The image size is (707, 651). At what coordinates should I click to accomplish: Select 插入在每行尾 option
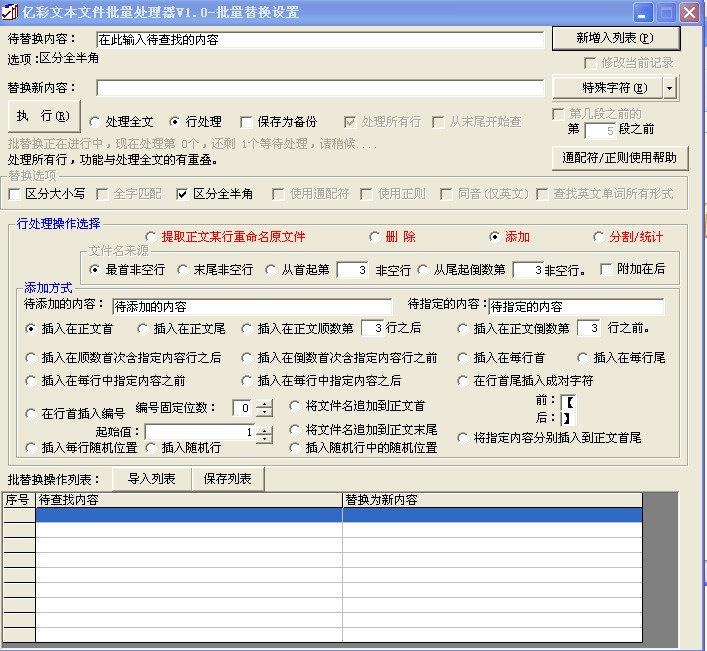621,358
